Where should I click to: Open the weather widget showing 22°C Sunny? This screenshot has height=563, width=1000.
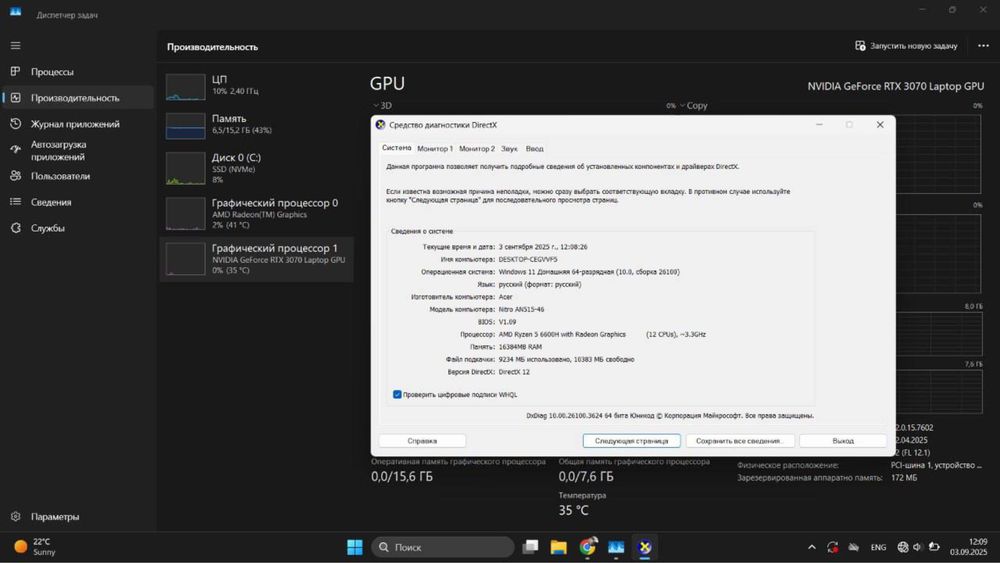36,547
